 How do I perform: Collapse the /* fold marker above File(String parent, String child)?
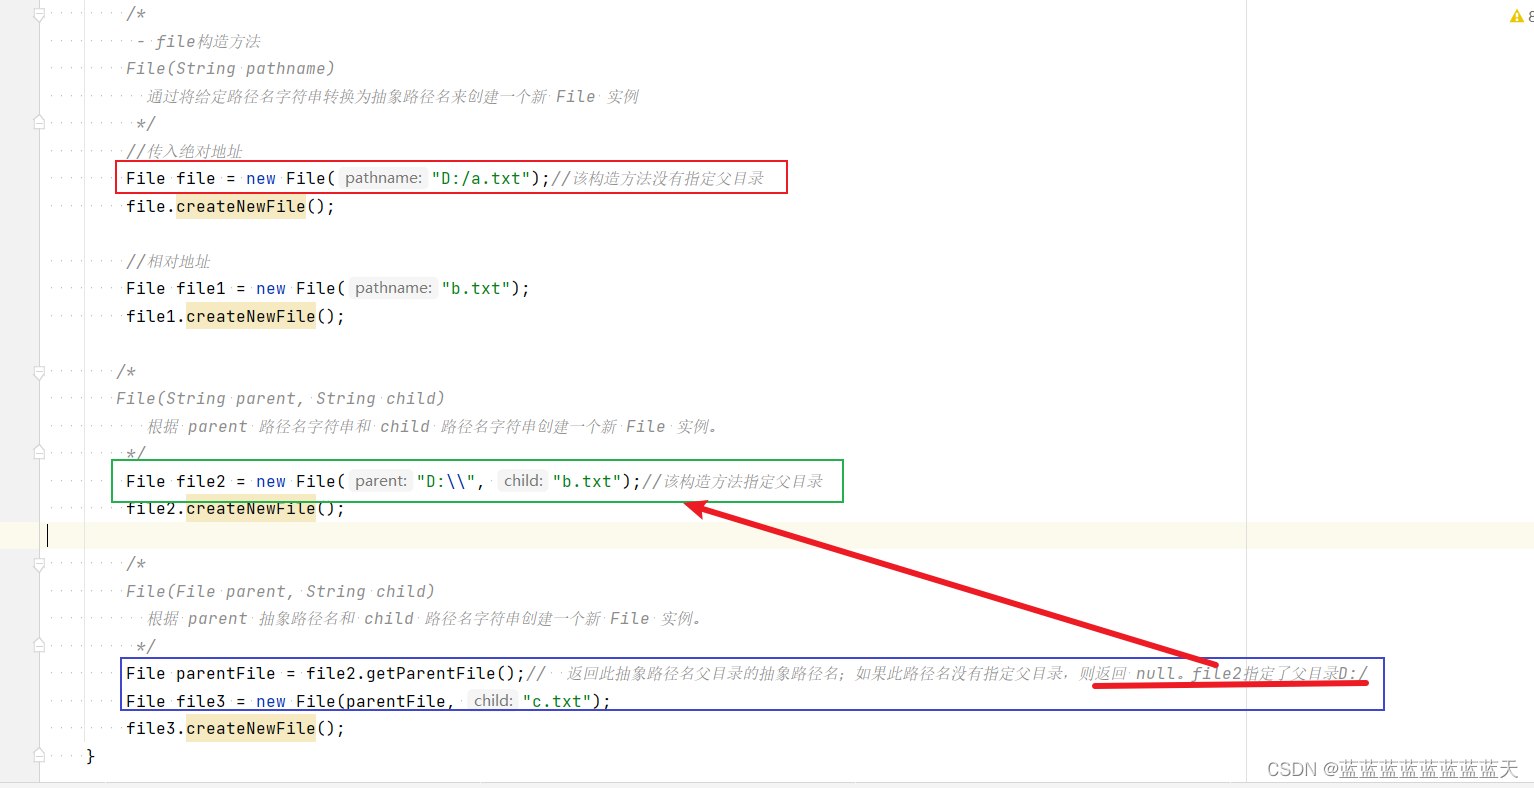tap(39, 372)
